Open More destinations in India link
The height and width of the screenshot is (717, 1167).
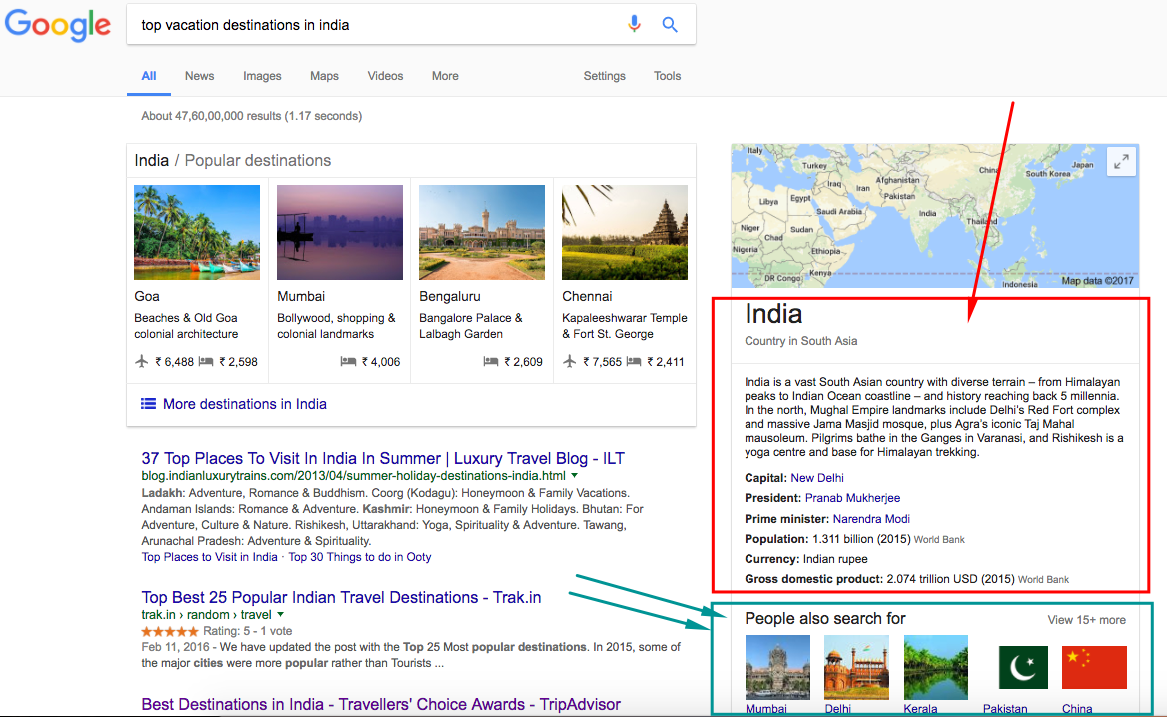point(244,404)
